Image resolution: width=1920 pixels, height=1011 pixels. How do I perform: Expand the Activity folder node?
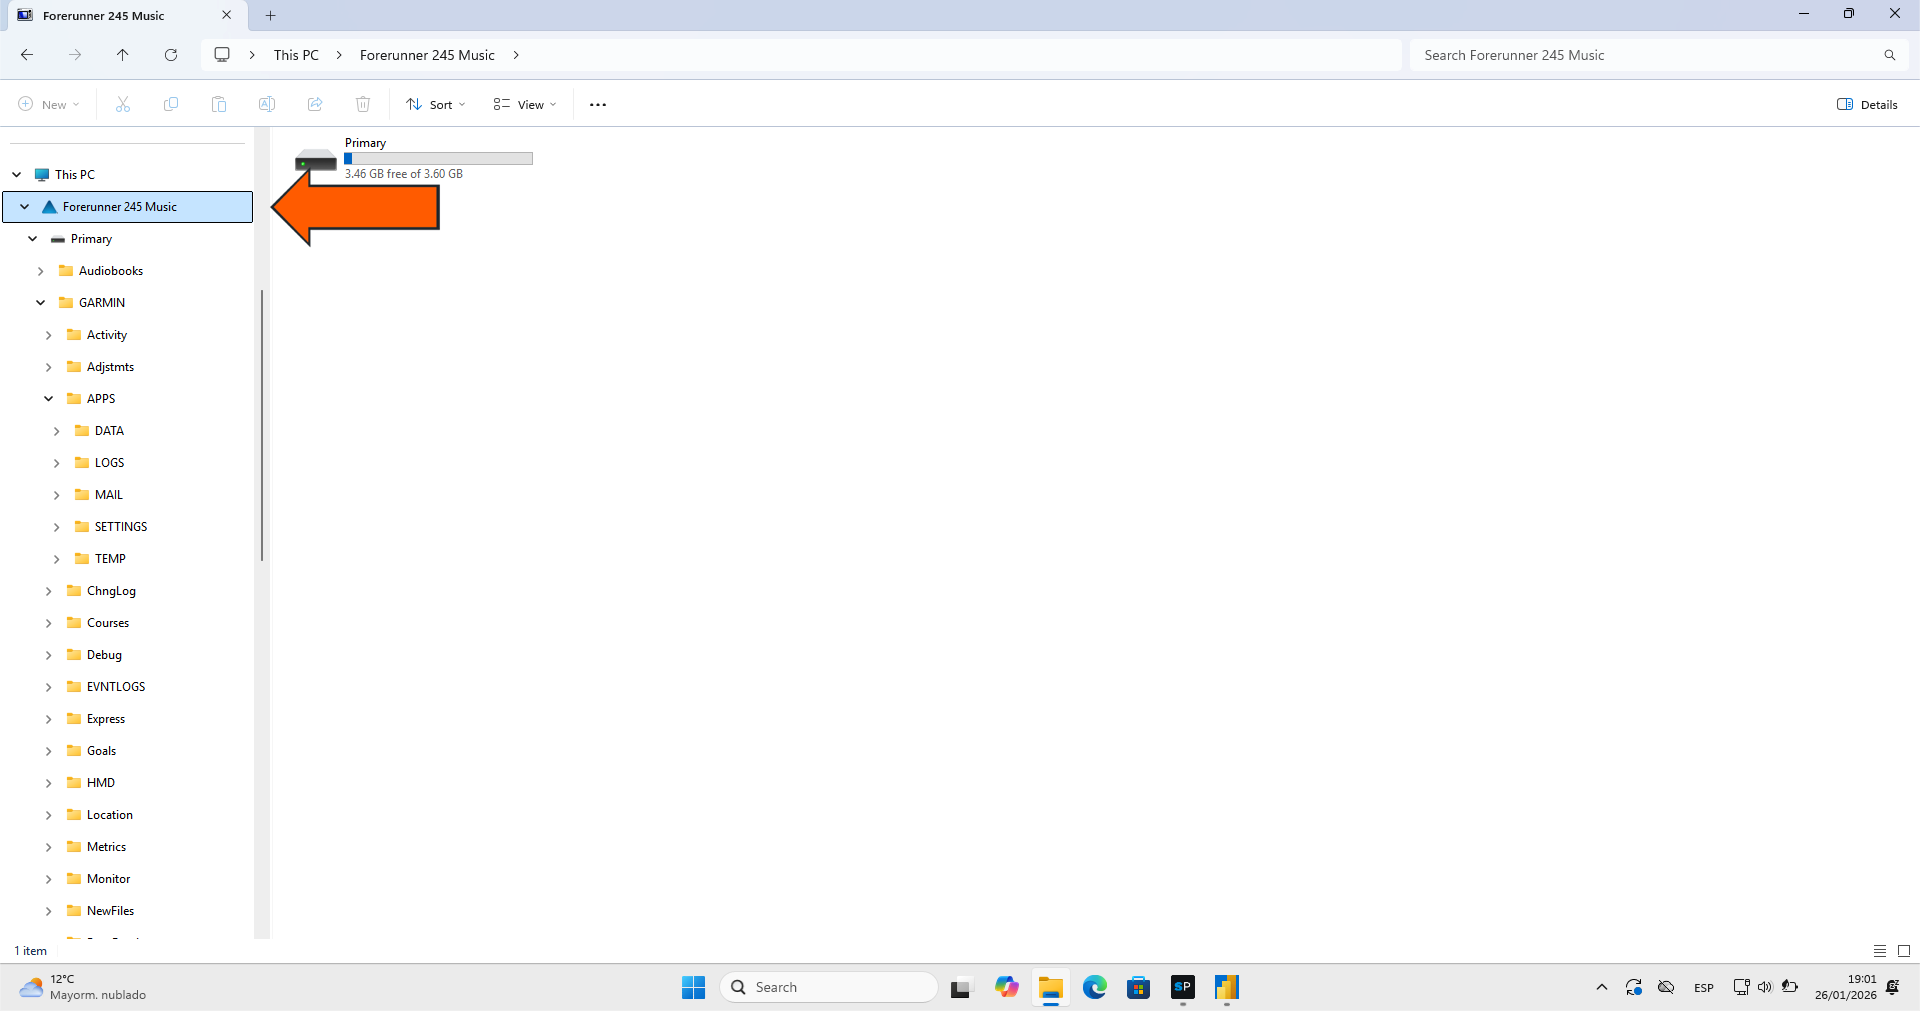click(48, 335)
